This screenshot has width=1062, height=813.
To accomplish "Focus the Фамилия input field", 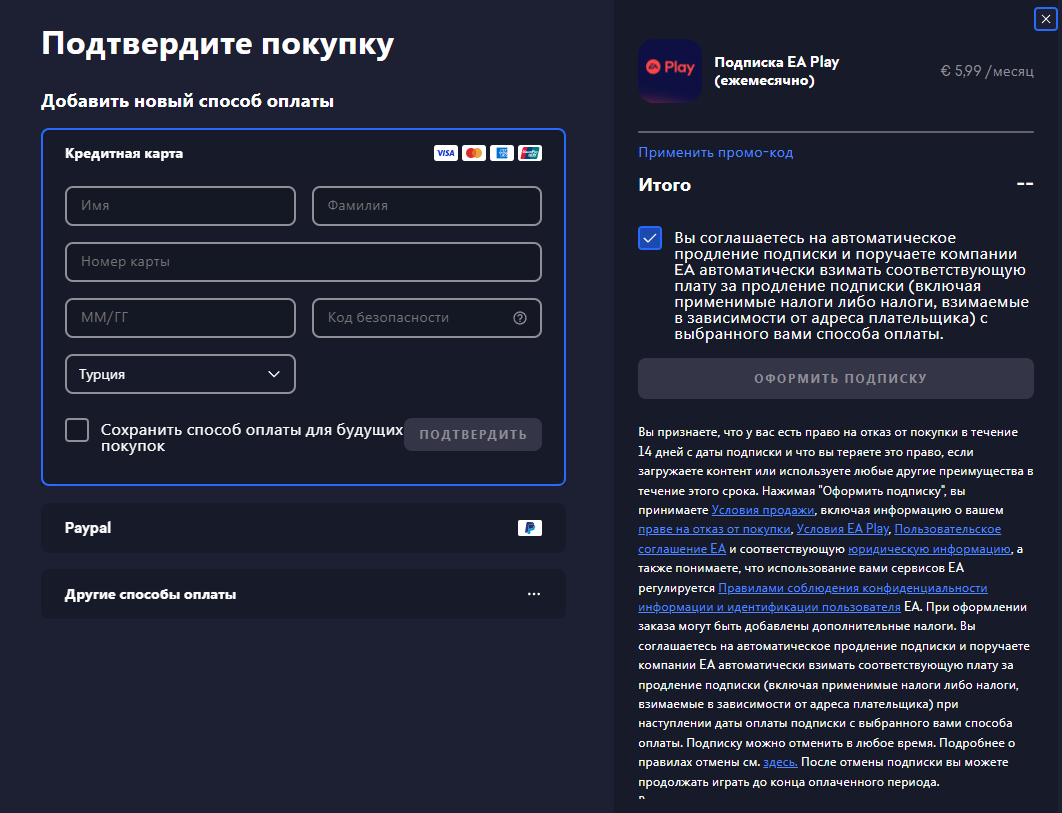I will click(427, 206).
